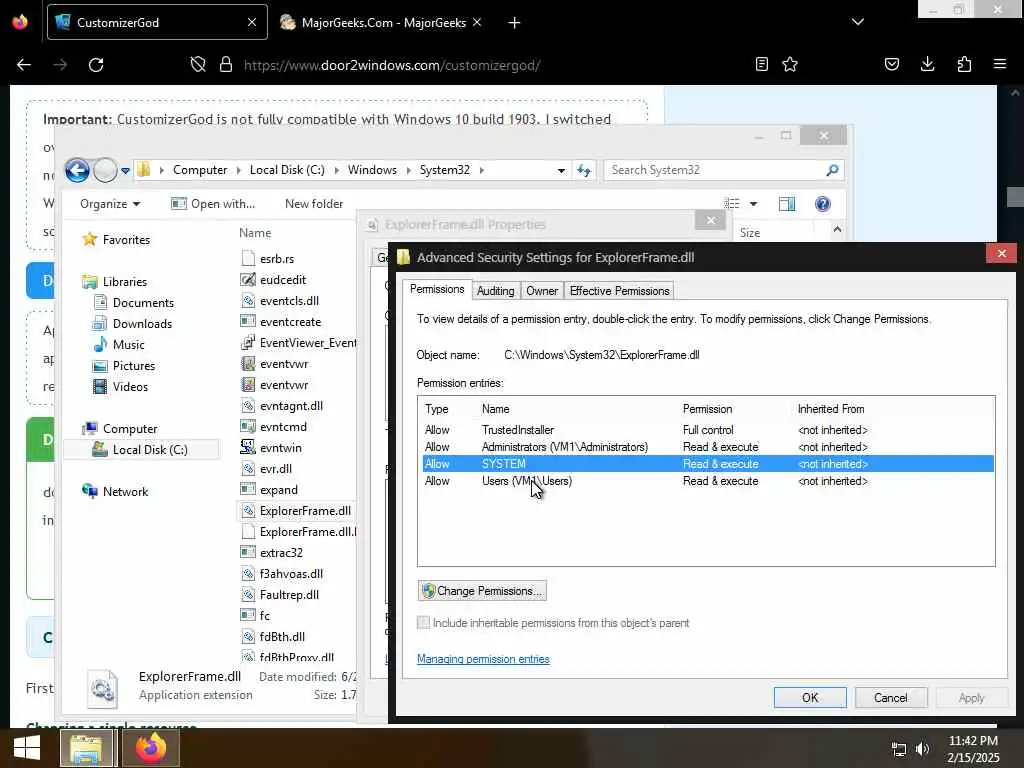Viewport: 1024px width, 768px height.
Task: Click Computer in address breadcrumb
Action: click(200, 170)
